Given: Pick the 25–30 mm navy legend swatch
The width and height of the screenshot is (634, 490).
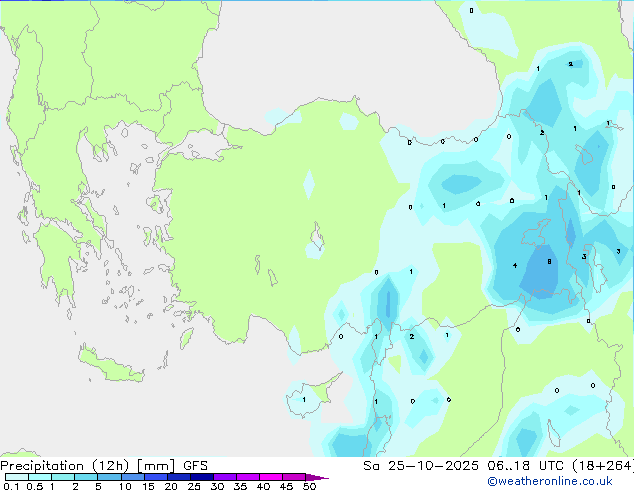Looking at the screenshot, I should tap(202, 477).
